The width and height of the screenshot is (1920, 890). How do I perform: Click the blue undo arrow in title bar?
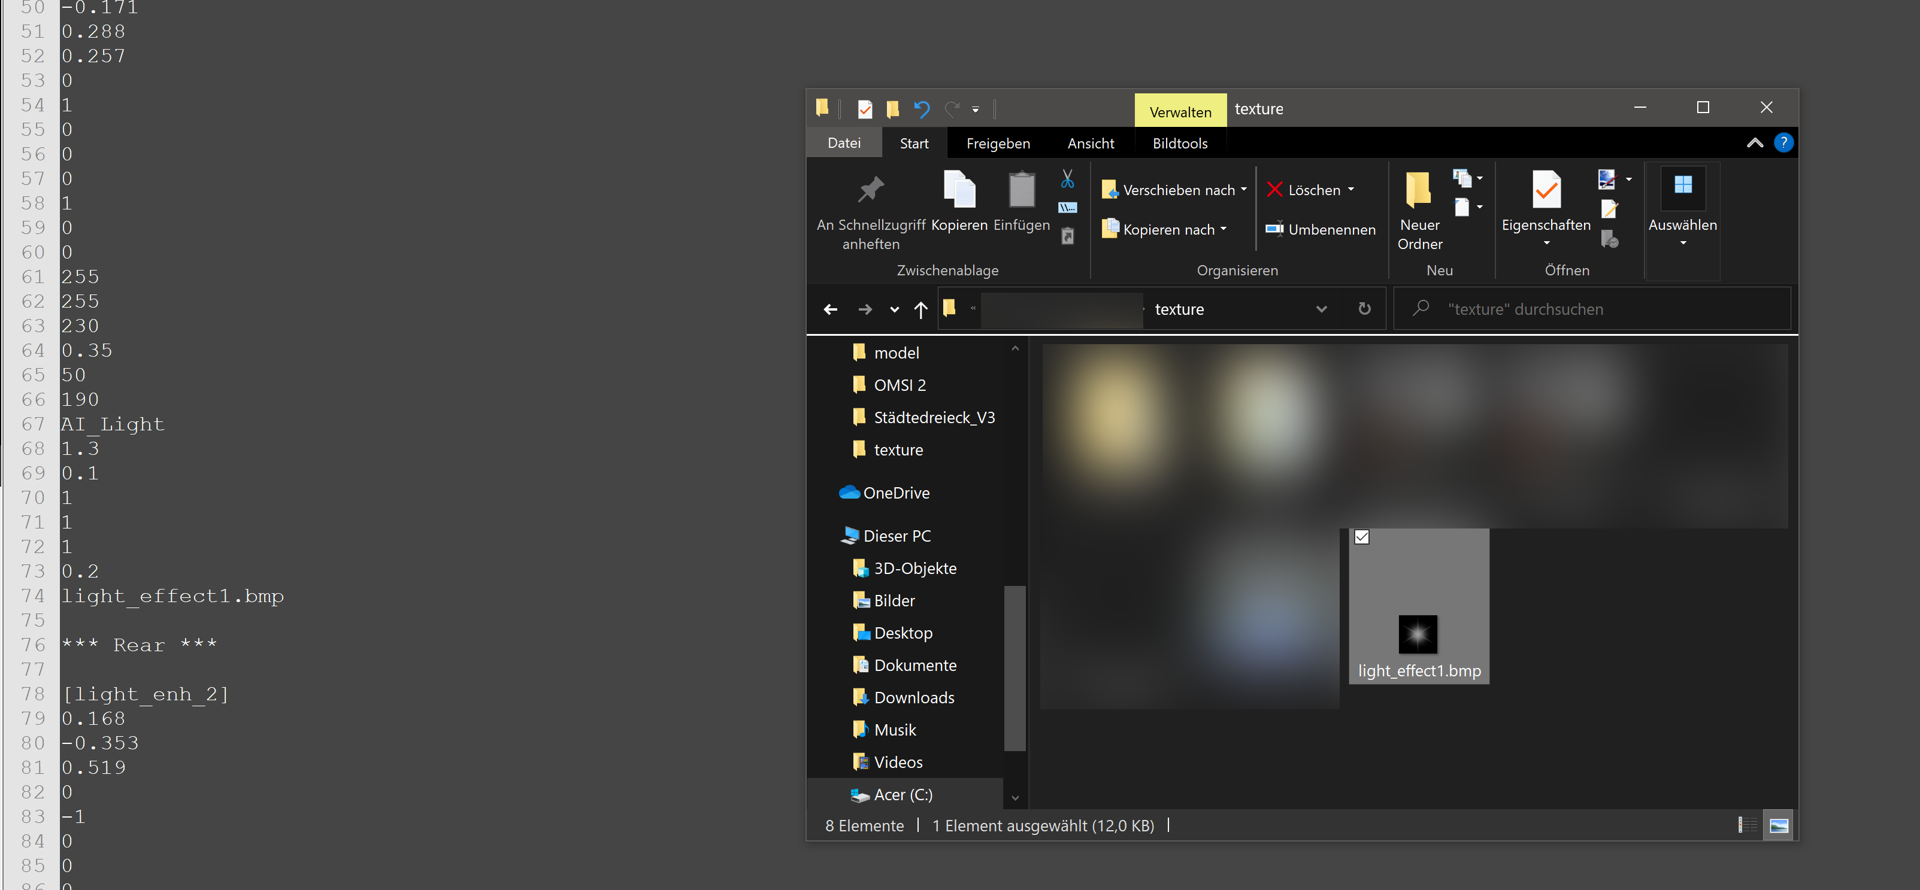point(921,109)
